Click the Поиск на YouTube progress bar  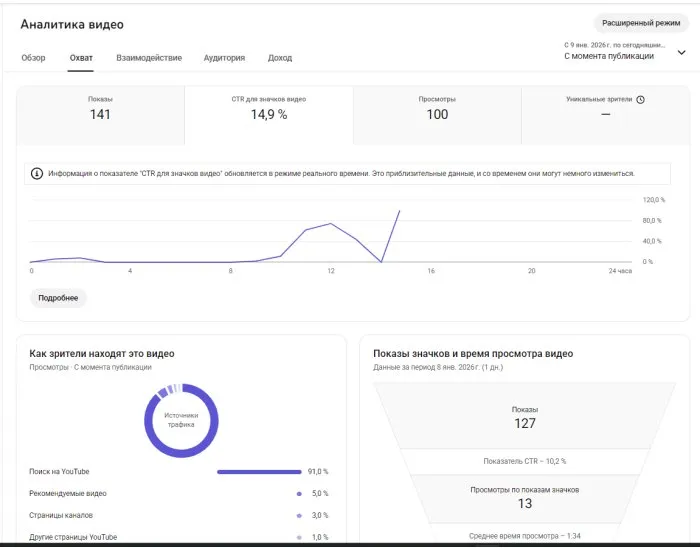(259, 472)
